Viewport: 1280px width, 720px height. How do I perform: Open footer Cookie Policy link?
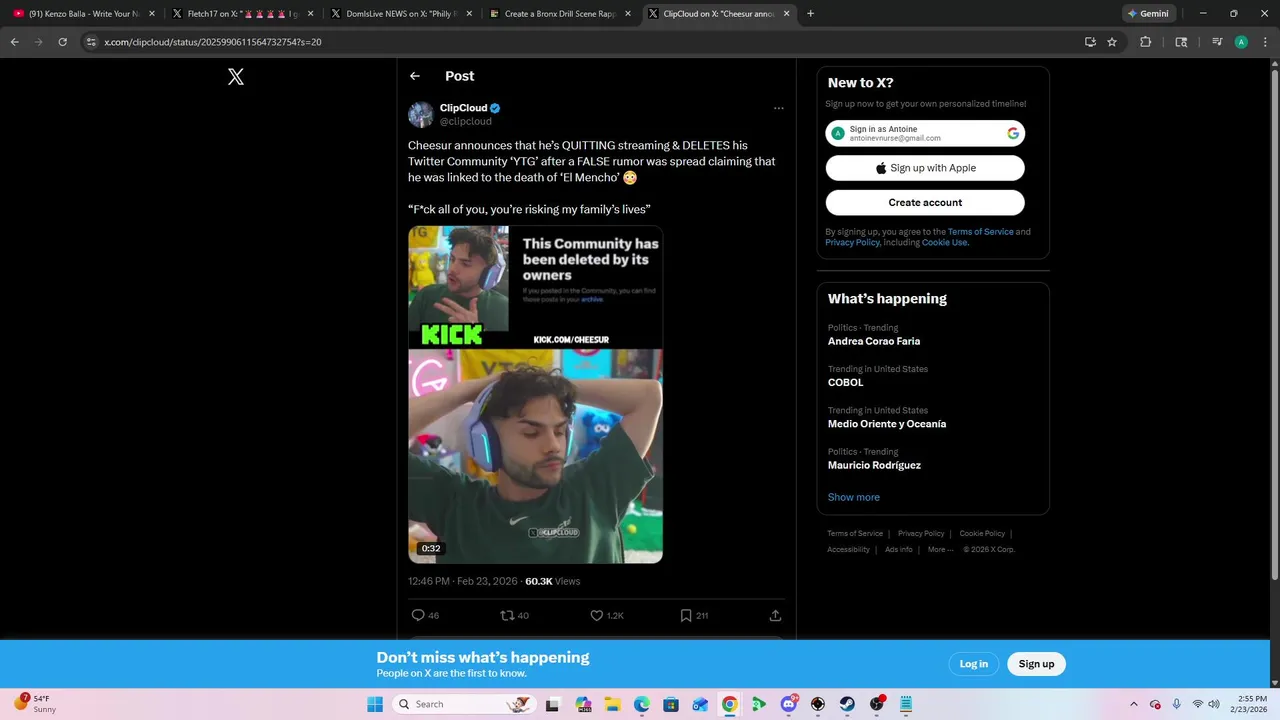click(982, 533)
